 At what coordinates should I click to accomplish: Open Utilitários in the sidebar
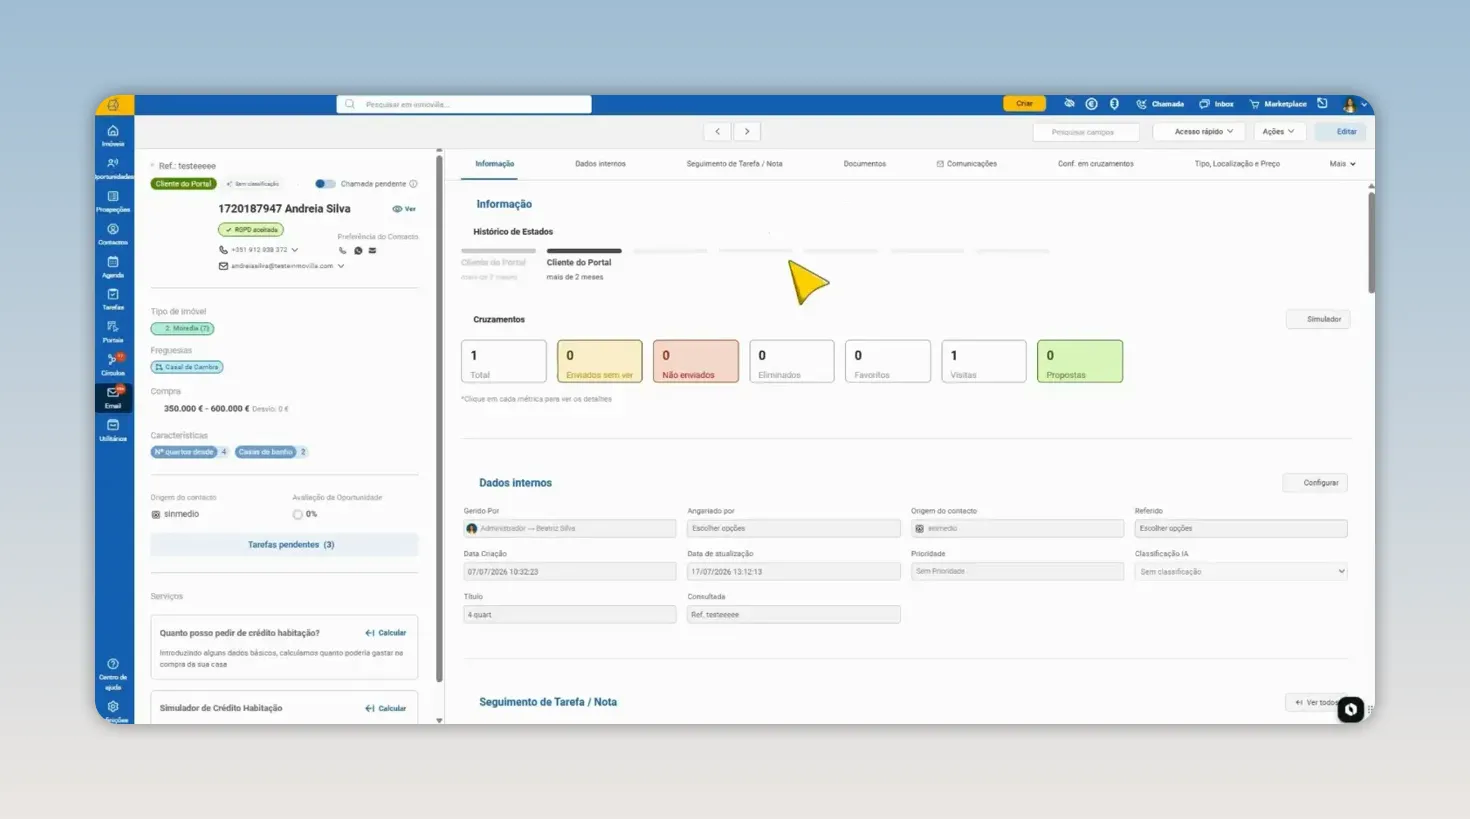(113, 430)
